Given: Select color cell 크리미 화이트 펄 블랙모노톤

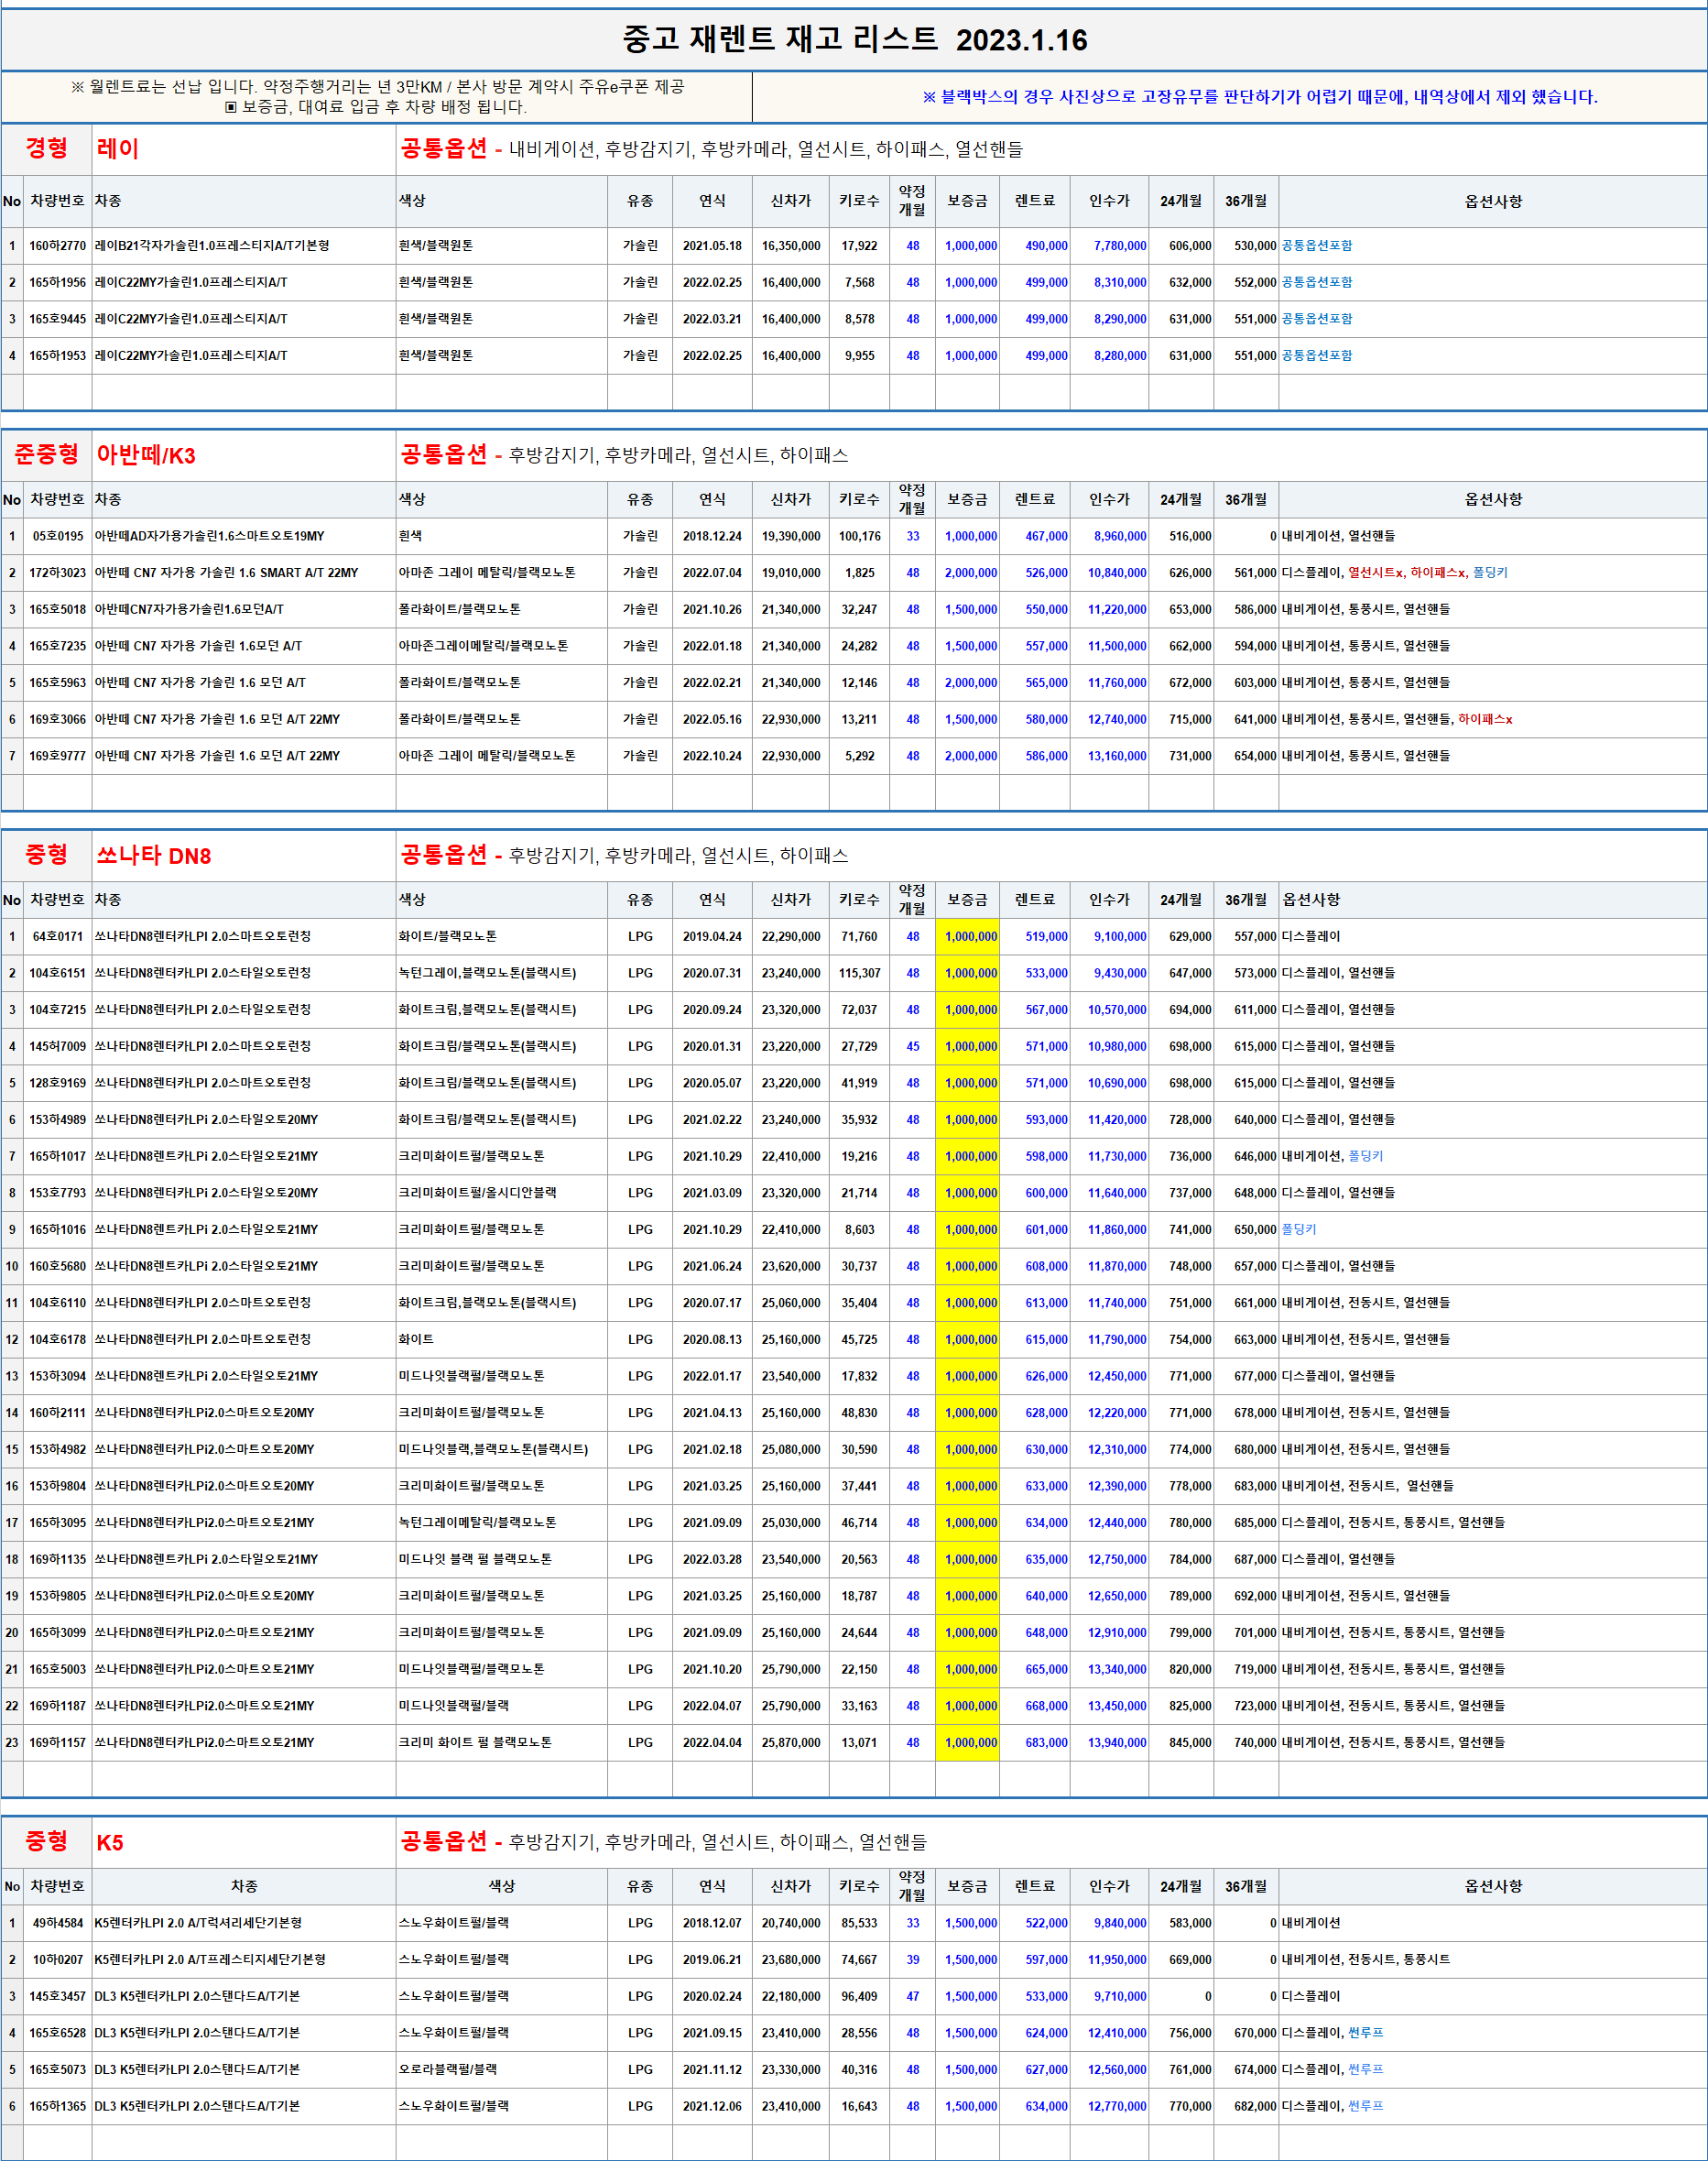Looking at the screenshot, I should click(502, 1743).
